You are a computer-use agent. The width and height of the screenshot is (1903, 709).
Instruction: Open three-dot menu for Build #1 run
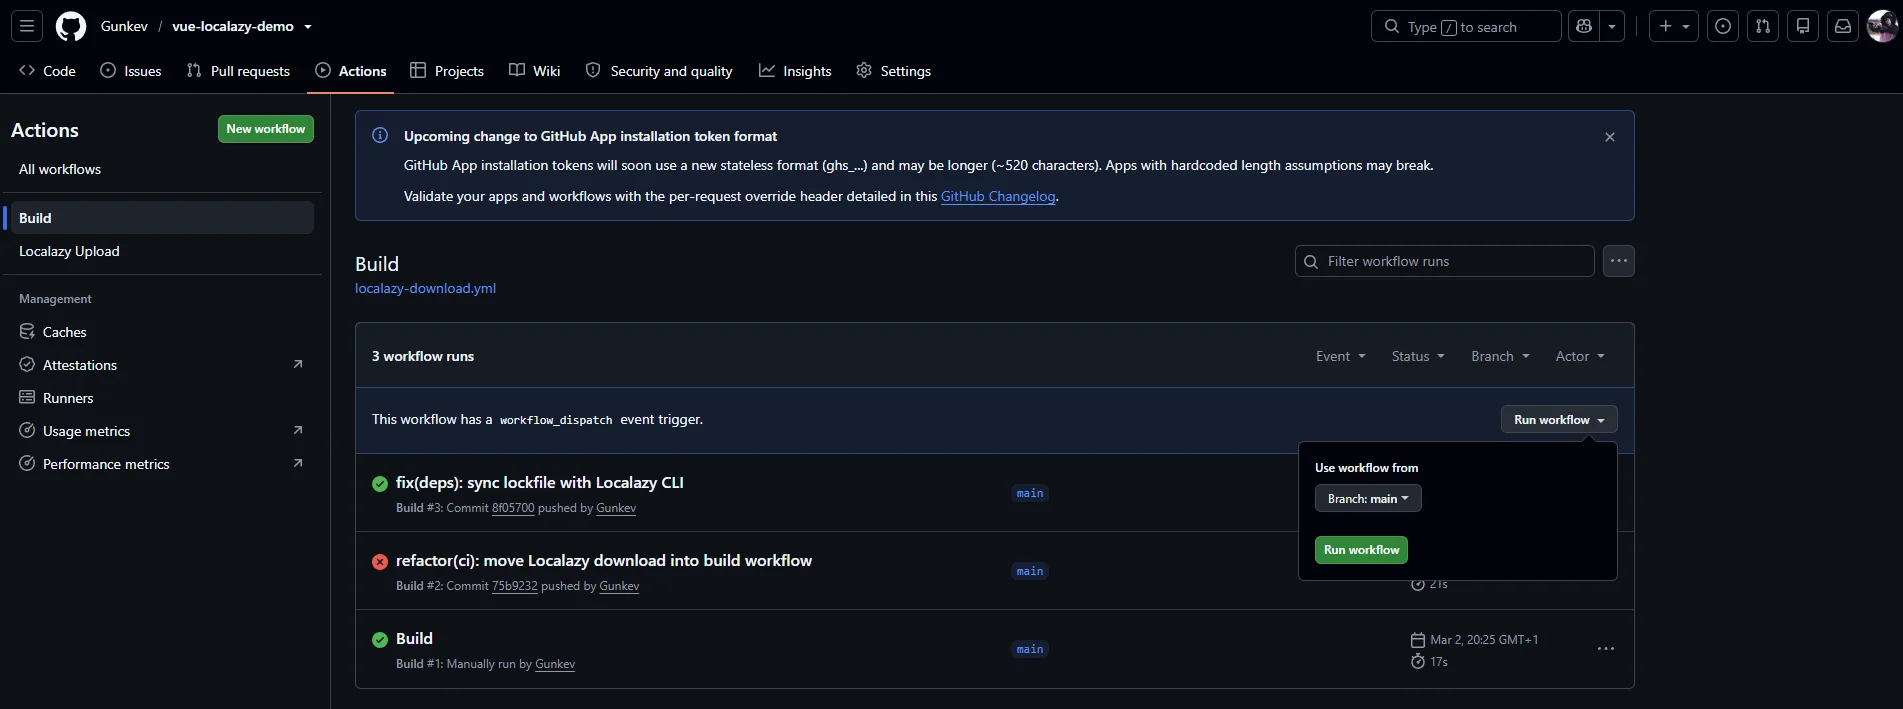point(1606,649)
